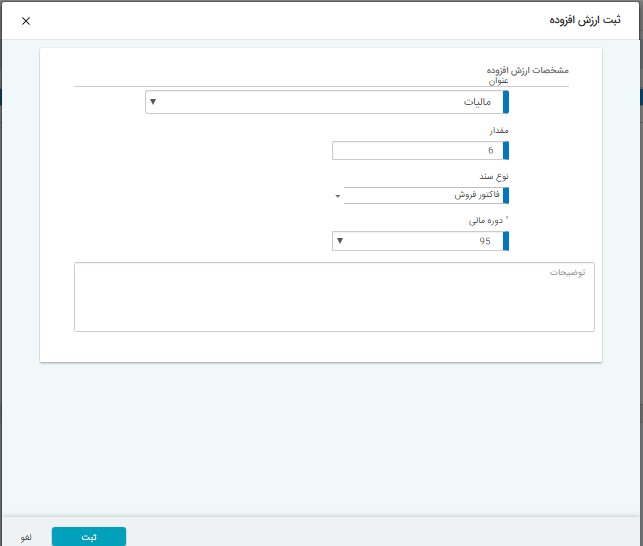
Task: Click the dialog title ثبت ارزش افزوده
Action: [x=585, y=20]
